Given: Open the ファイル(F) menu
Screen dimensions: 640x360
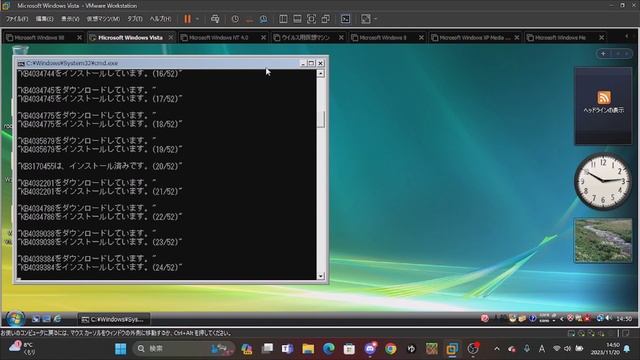Looking at the screenshot, I should pyautogui.click(x=17, y=19).
